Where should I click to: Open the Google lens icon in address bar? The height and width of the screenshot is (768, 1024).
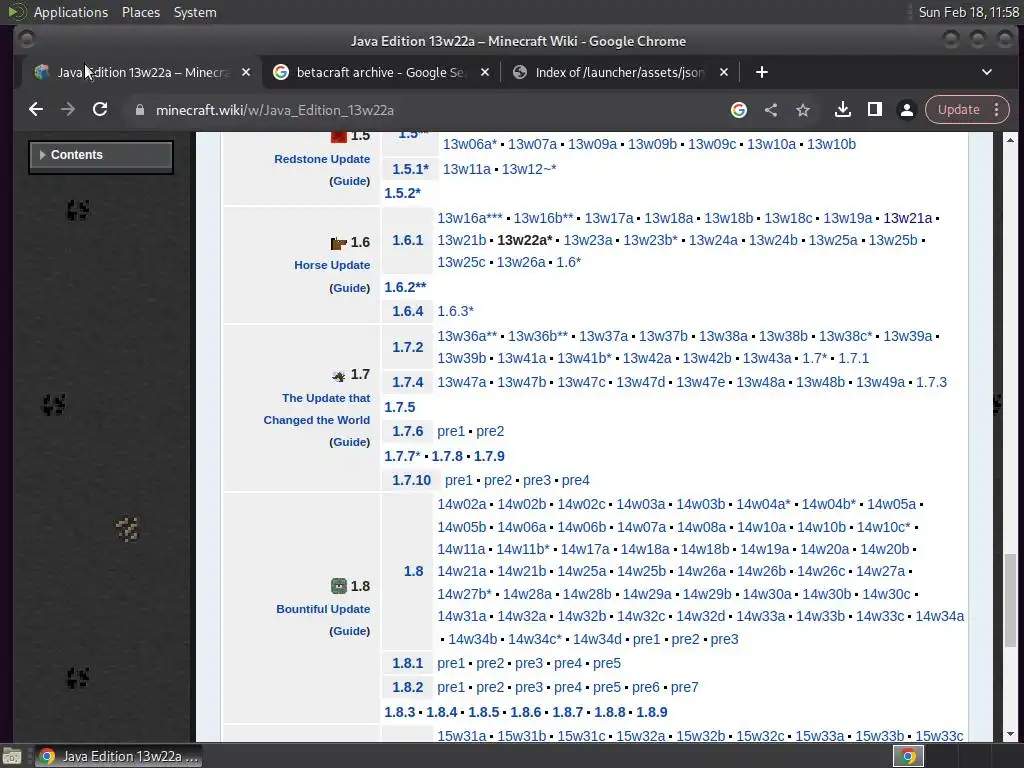coord(739,110)
